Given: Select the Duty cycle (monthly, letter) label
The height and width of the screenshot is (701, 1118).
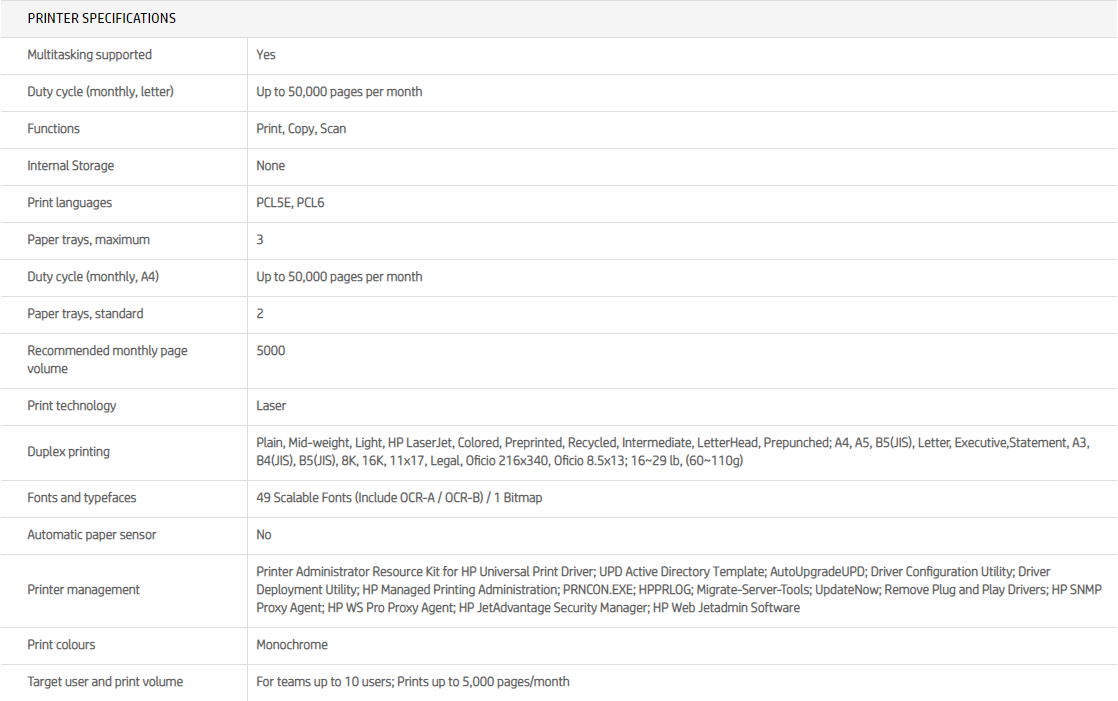Looking at the screenshot, I should tap(100, 92).
